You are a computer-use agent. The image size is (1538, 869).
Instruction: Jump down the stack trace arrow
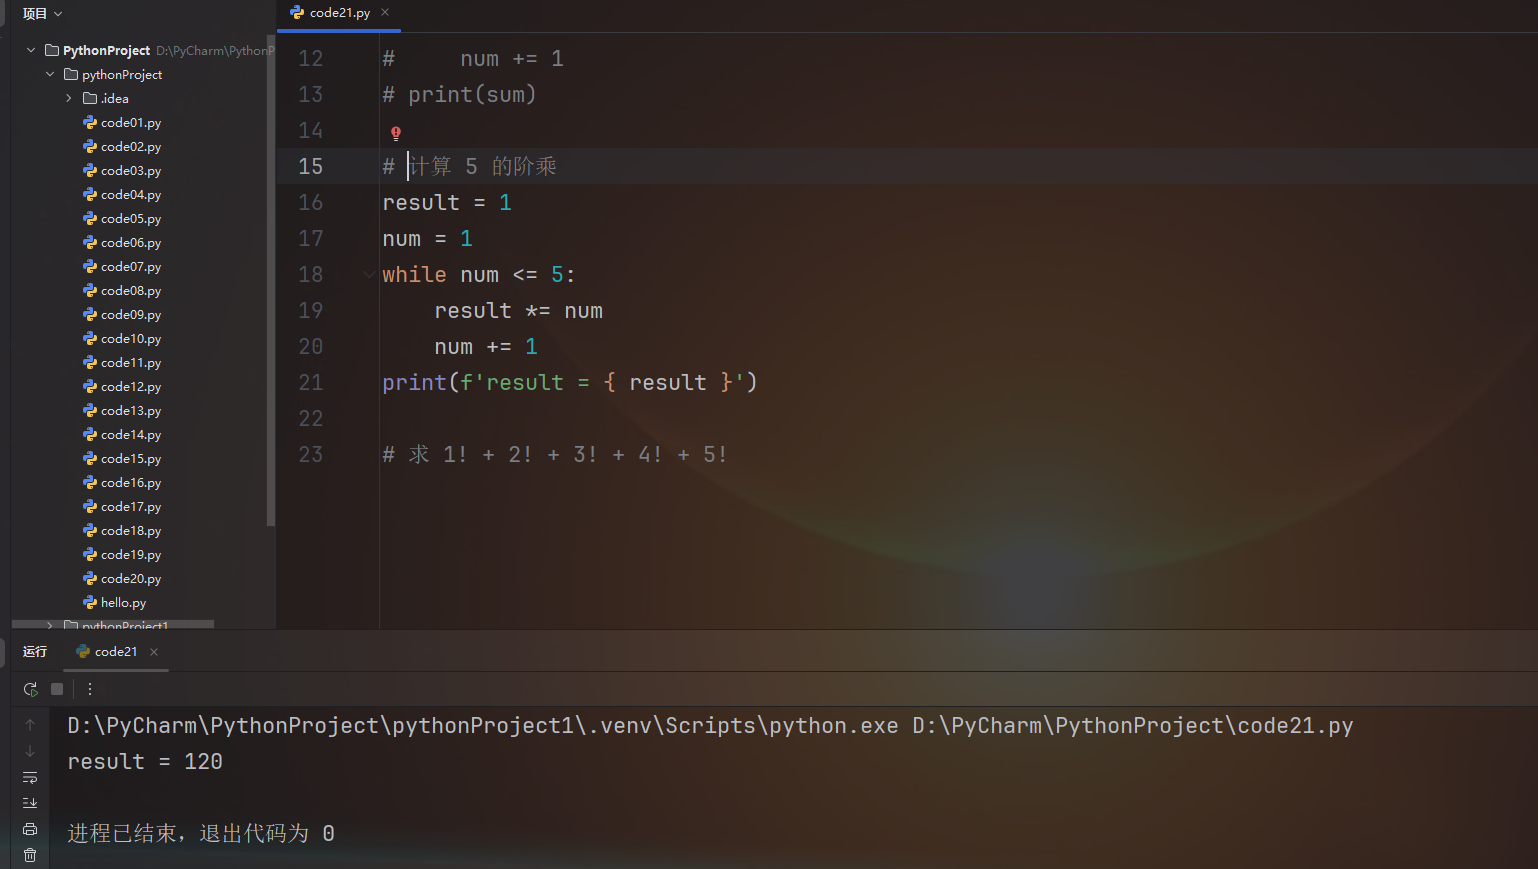(x=30, y=751)
